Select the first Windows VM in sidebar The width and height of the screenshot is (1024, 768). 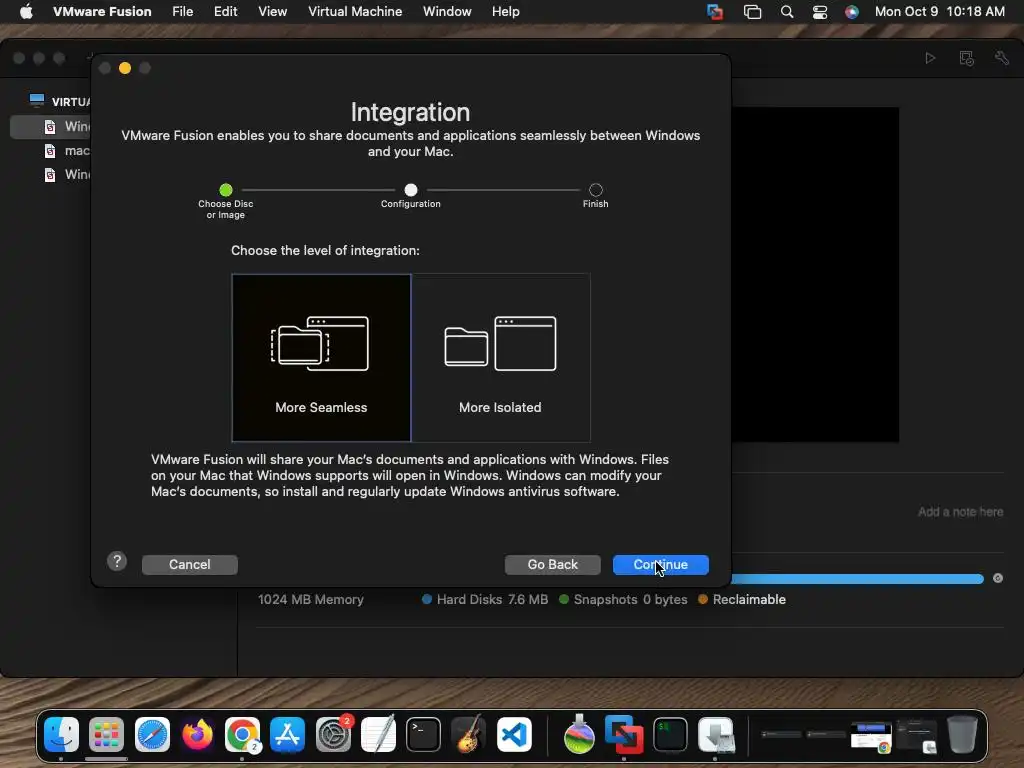50,126
